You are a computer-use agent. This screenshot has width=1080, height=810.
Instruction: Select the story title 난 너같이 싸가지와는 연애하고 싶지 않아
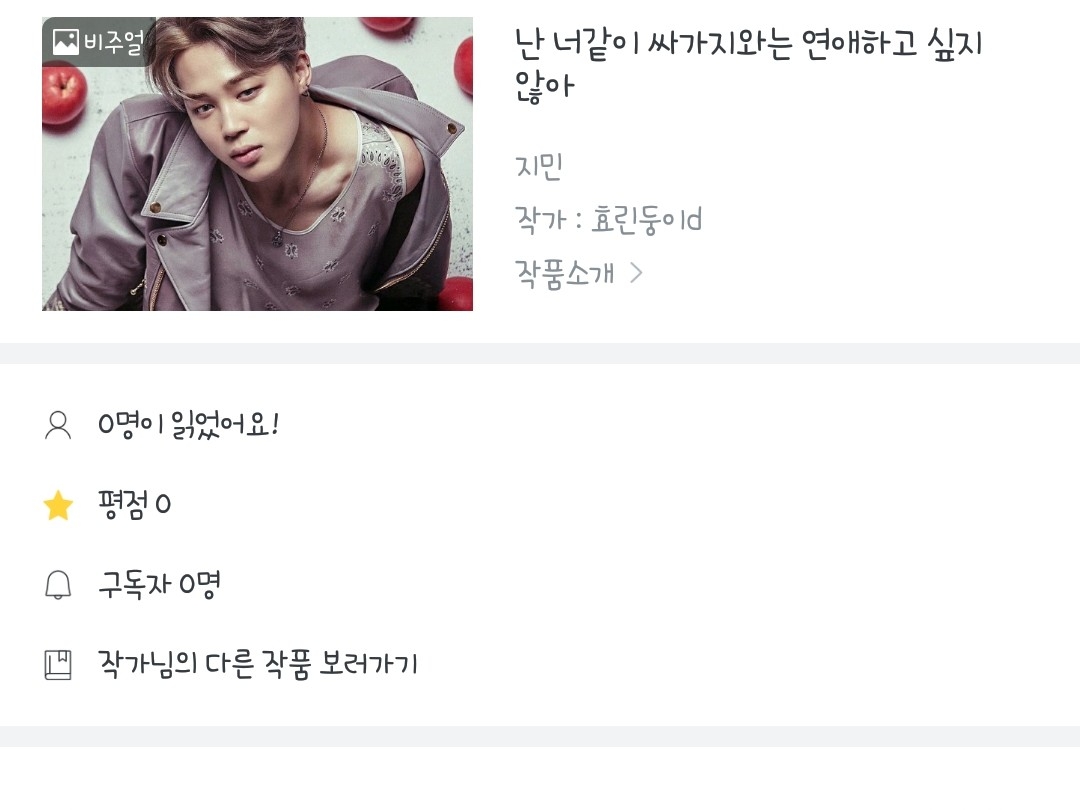point(748,64)
